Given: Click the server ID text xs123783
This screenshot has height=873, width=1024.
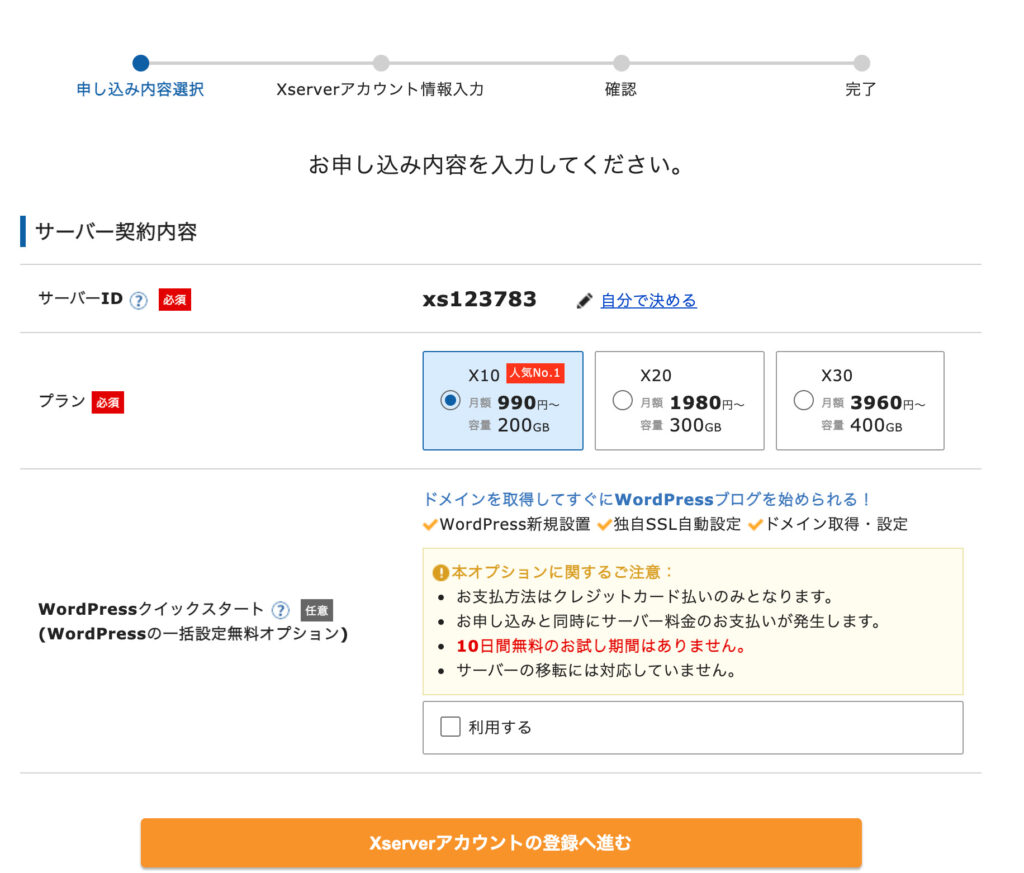Looking at the screenshot, I should [x=479, y=300].
